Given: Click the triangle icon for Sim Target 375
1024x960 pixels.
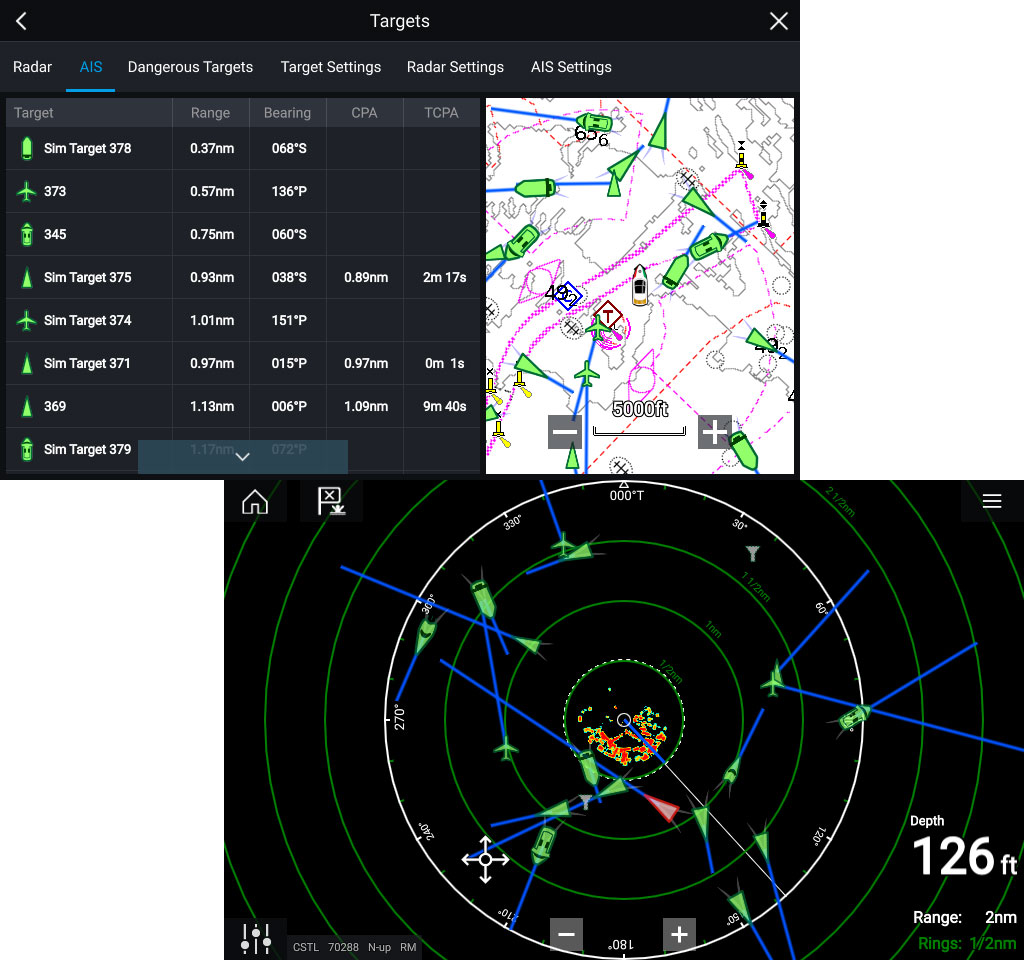Looking at the screenshot, I should [x=27, y=278].
